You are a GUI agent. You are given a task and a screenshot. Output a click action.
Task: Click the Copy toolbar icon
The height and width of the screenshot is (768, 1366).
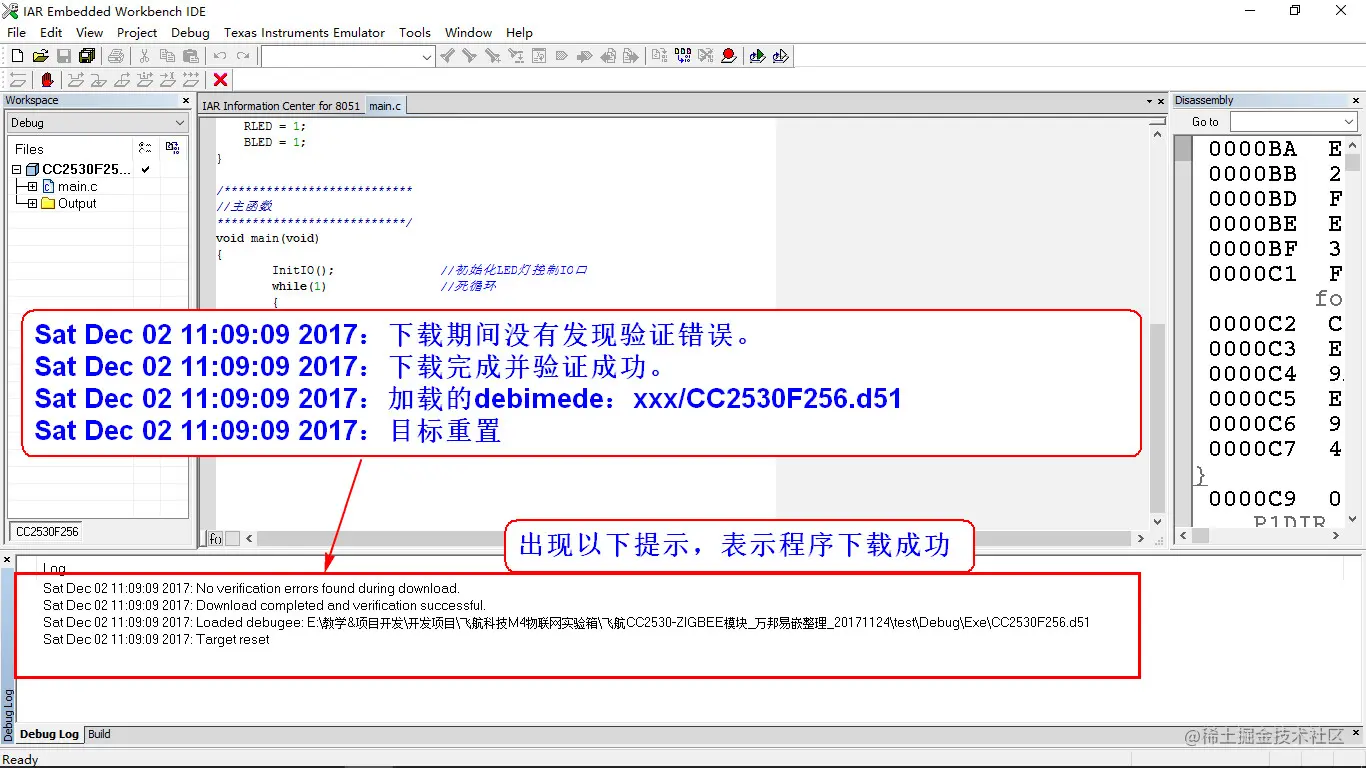(167, 56)
